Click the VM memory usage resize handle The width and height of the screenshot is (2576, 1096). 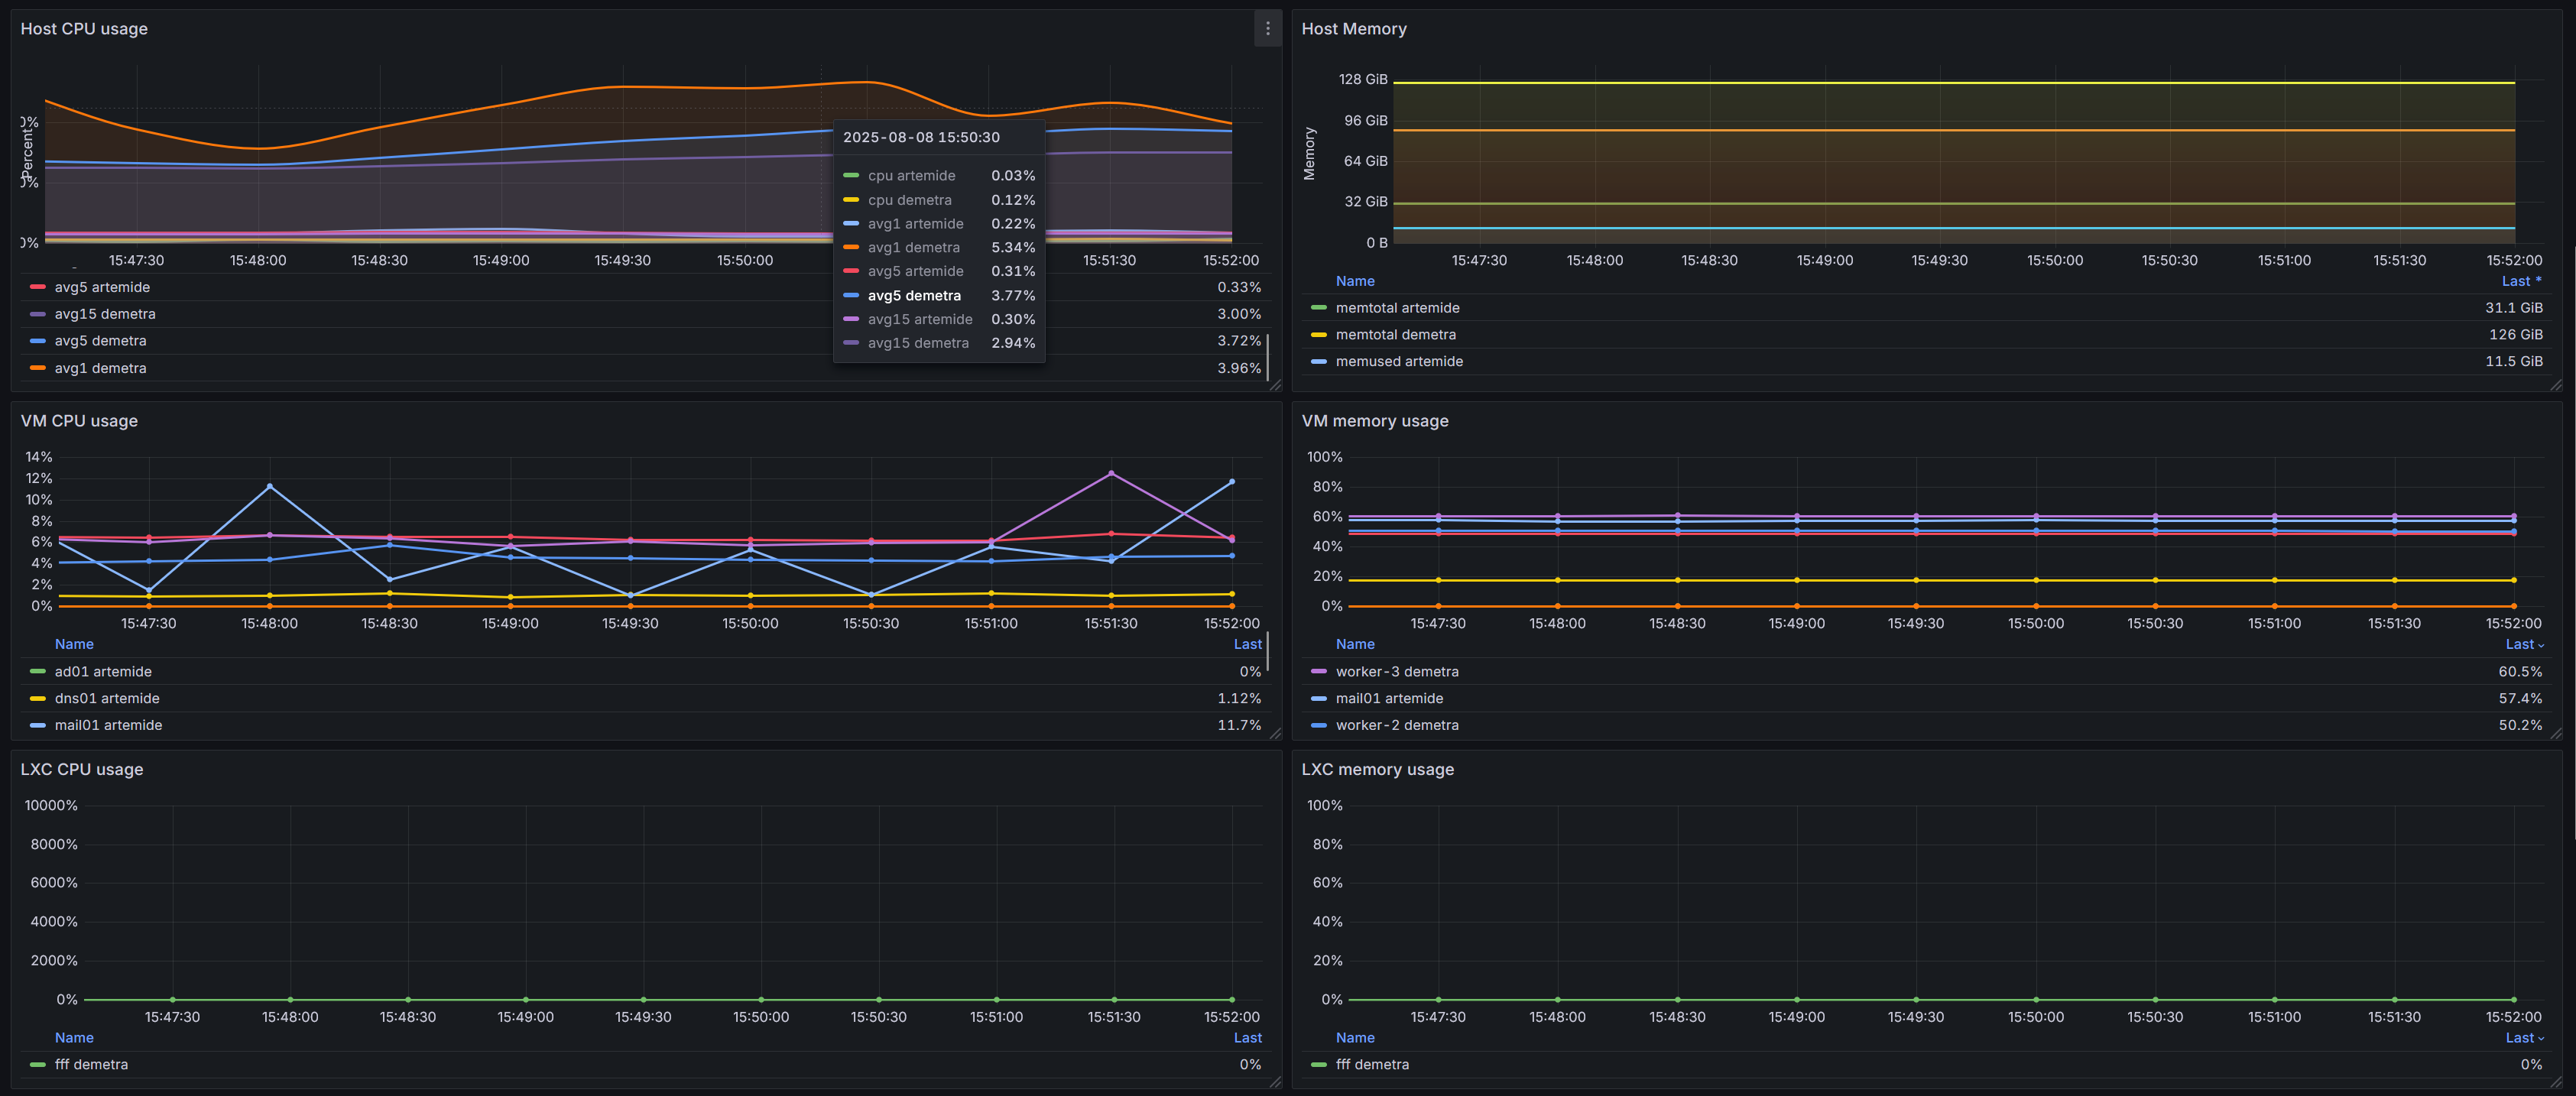2556,734
